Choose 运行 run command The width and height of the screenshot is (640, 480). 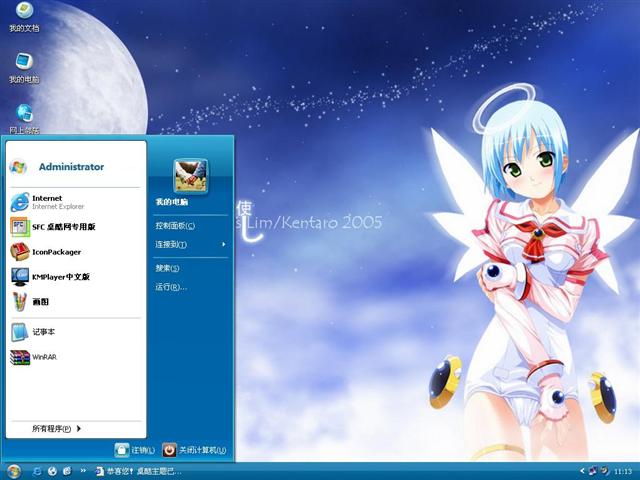(170, 287)
